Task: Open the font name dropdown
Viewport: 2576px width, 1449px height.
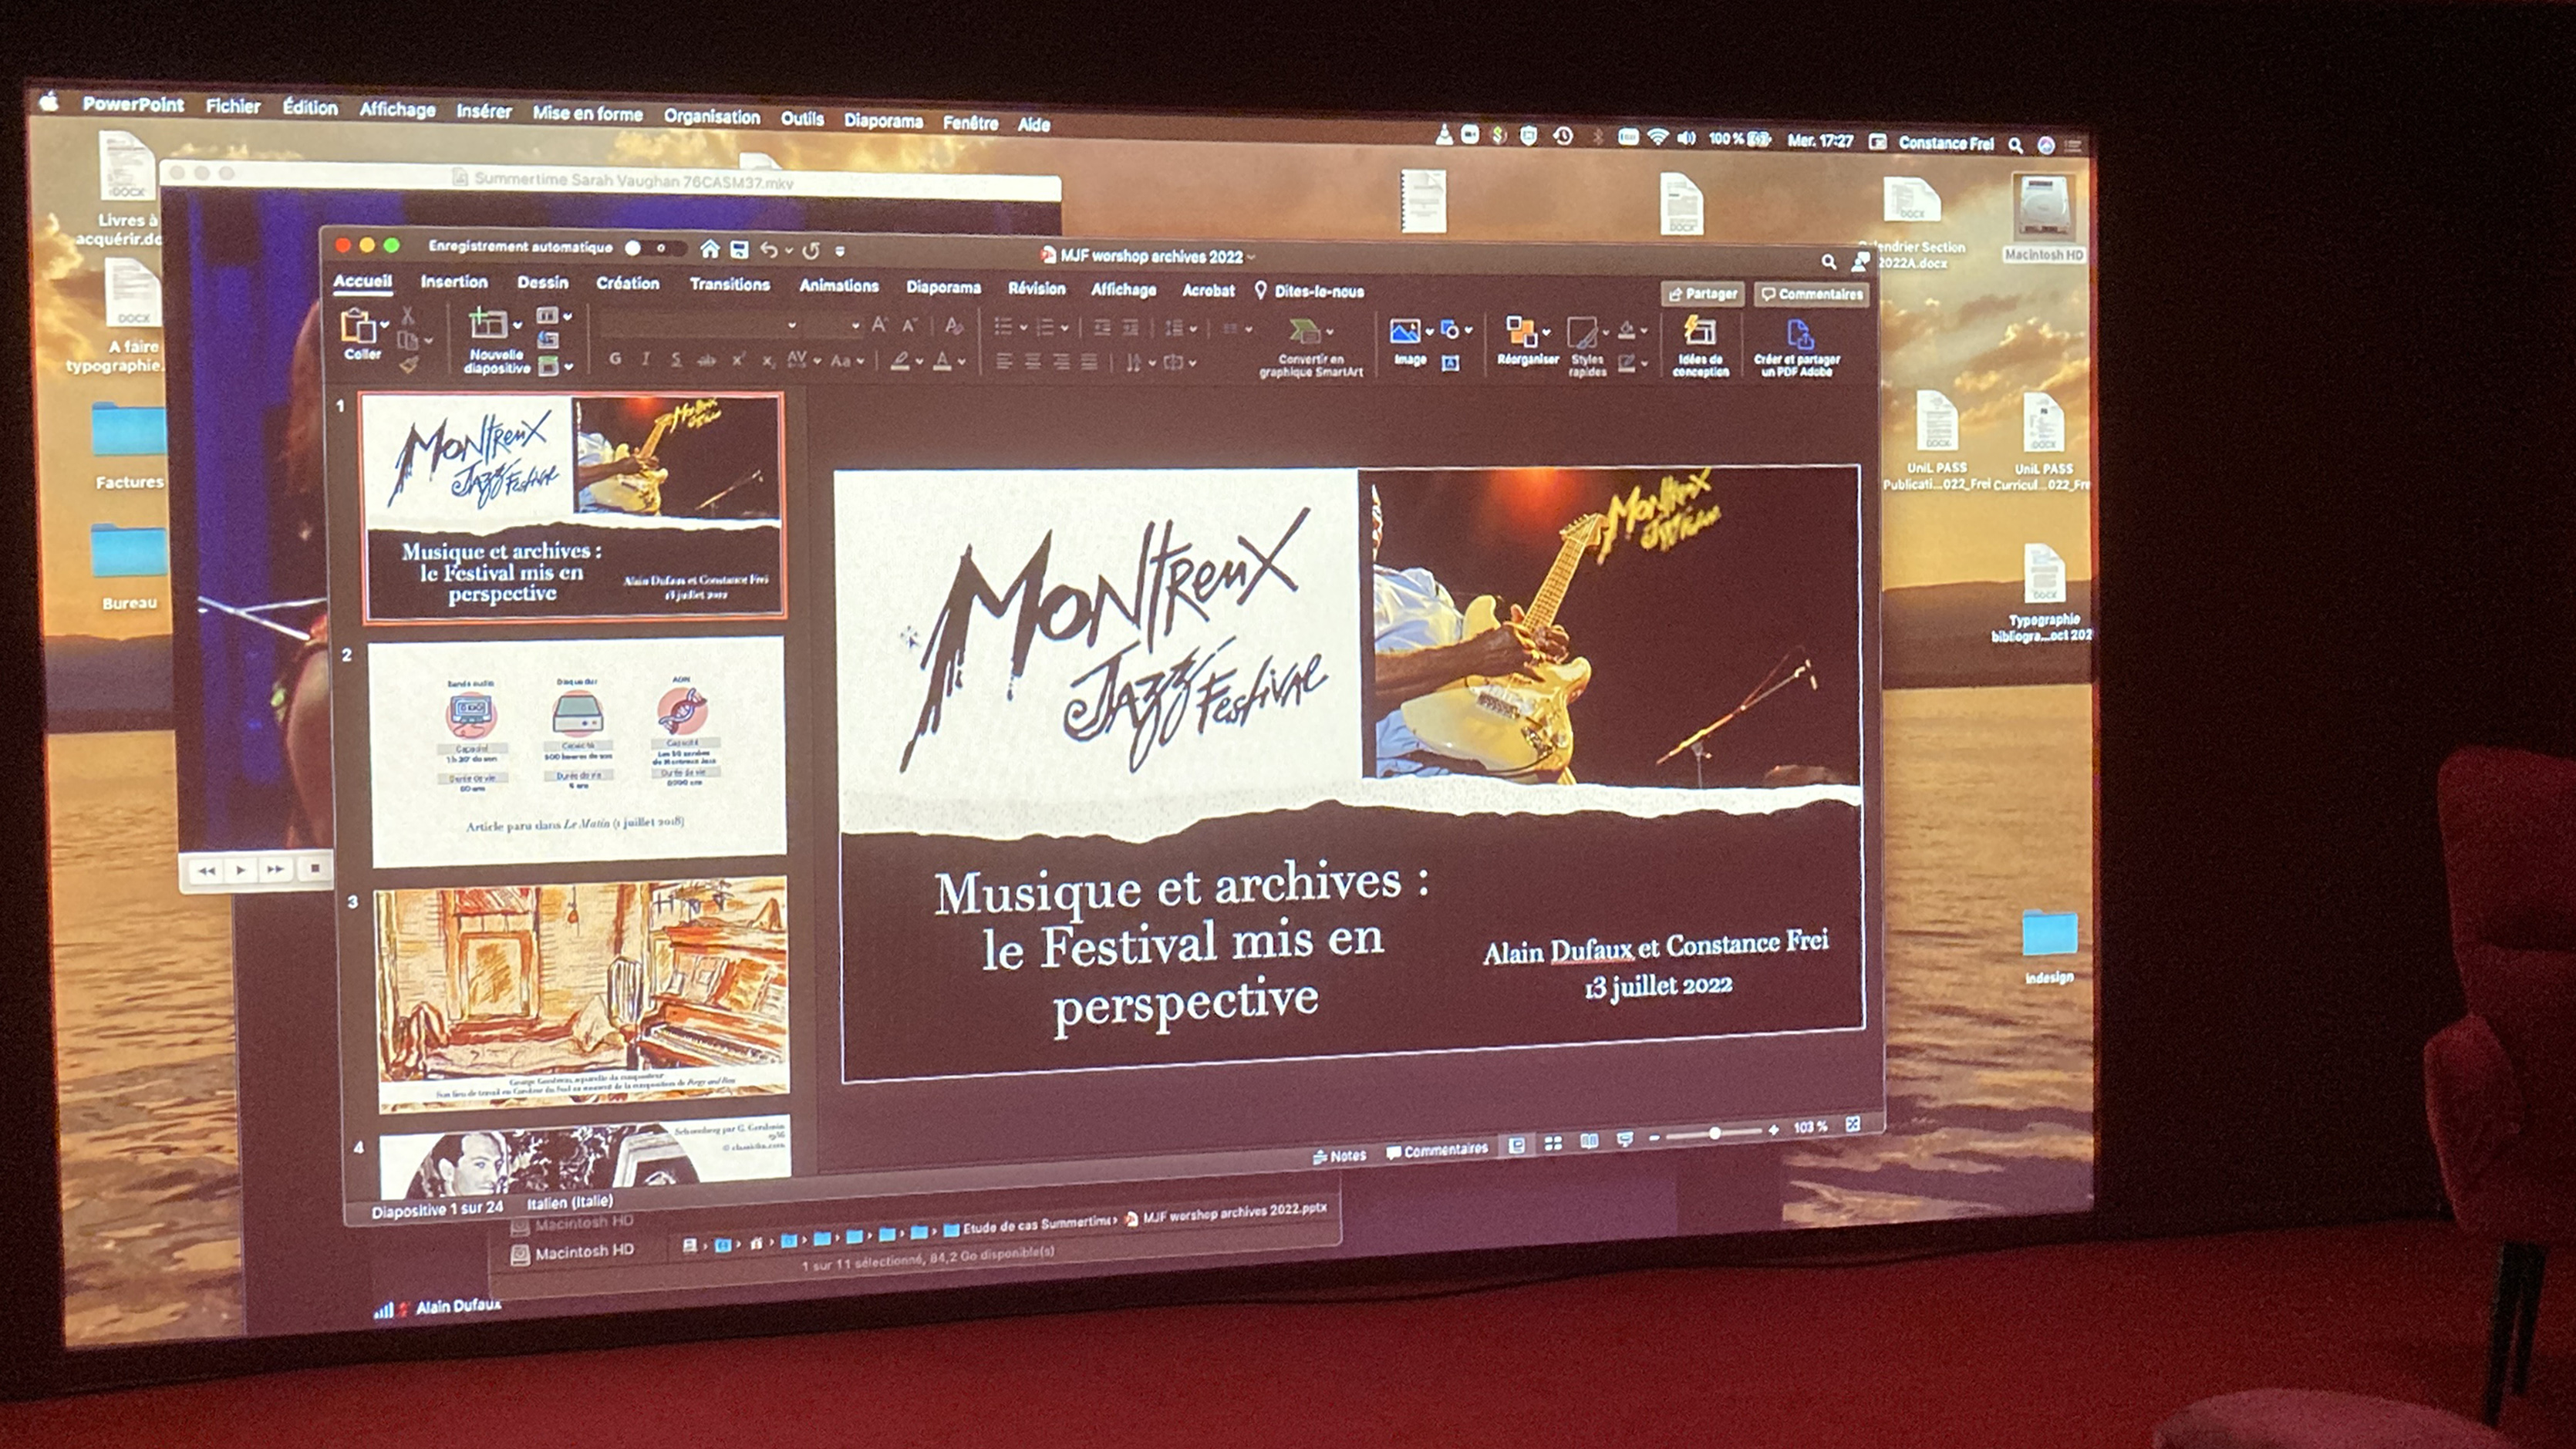Action: (791, 325)
